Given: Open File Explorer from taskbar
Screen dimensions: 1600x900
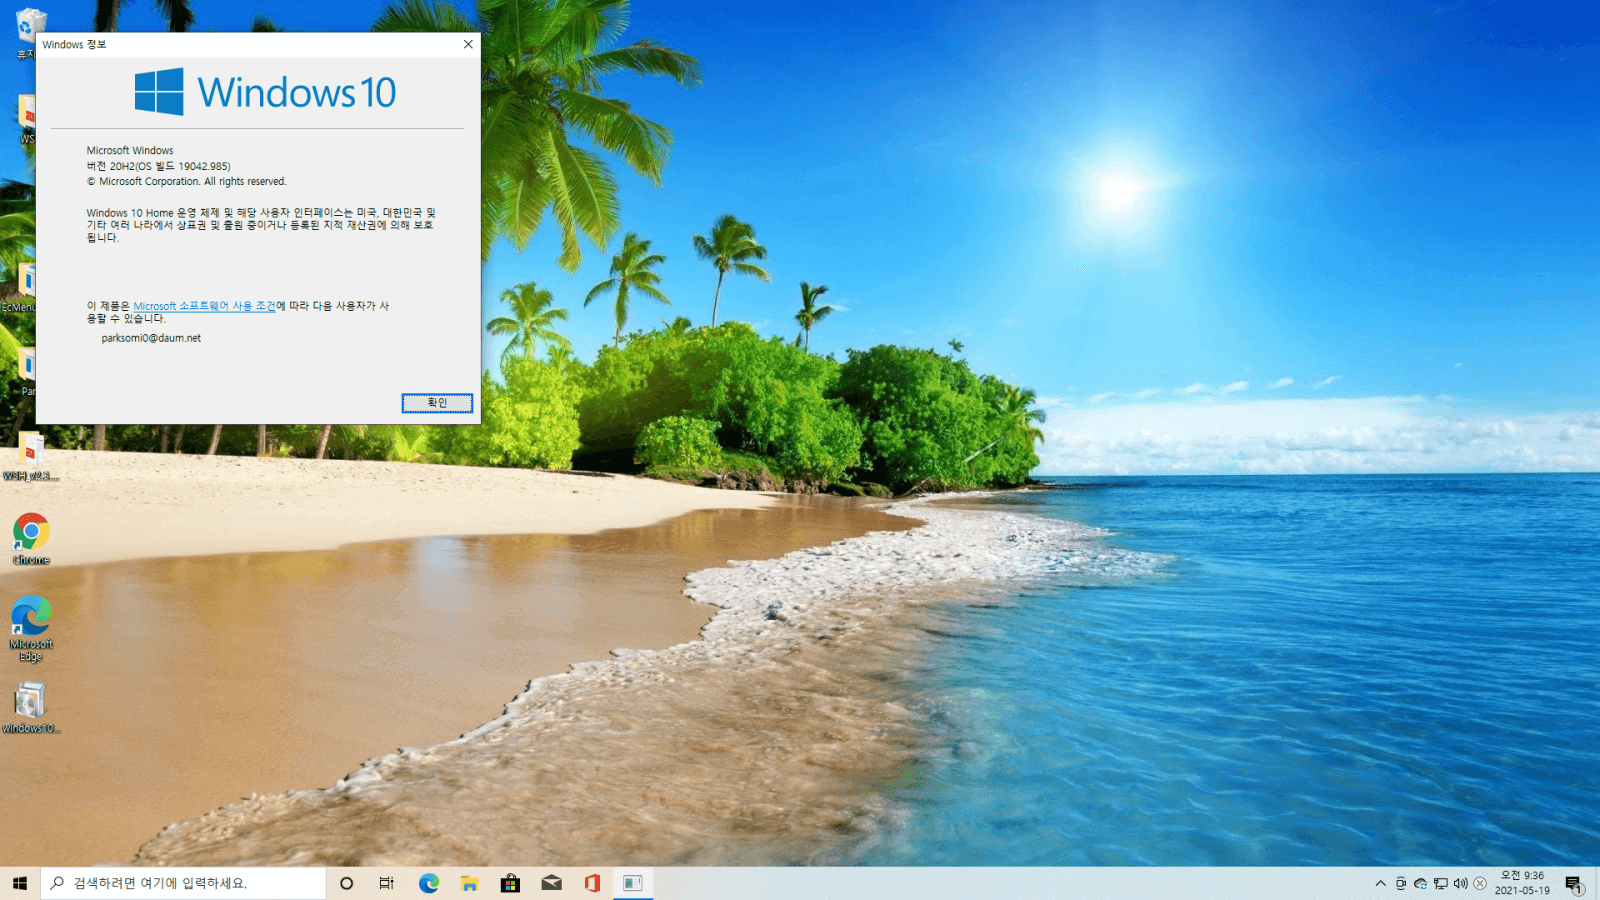Looking at the screenshot, I should [469, 883].
